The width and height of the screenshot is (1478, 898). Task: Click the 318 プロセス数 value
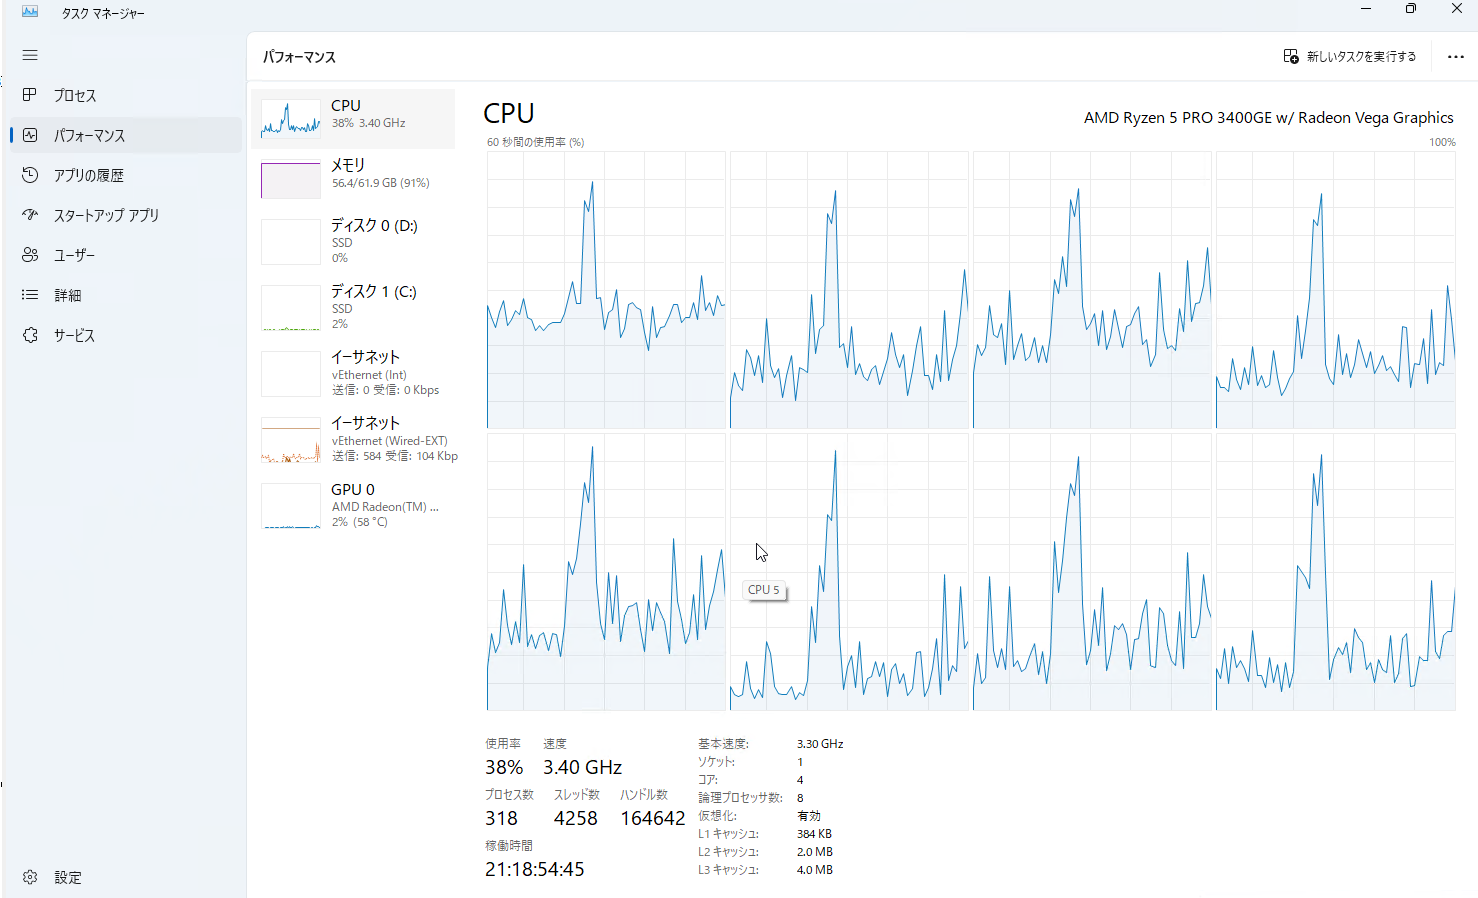(x=501, y=818)
